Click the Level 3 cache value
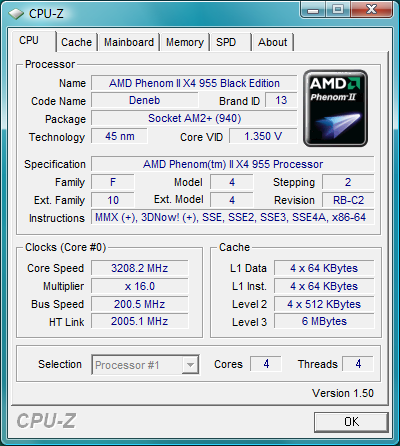Viewport: 400px width, 446px height. click(x=324, y=321)
